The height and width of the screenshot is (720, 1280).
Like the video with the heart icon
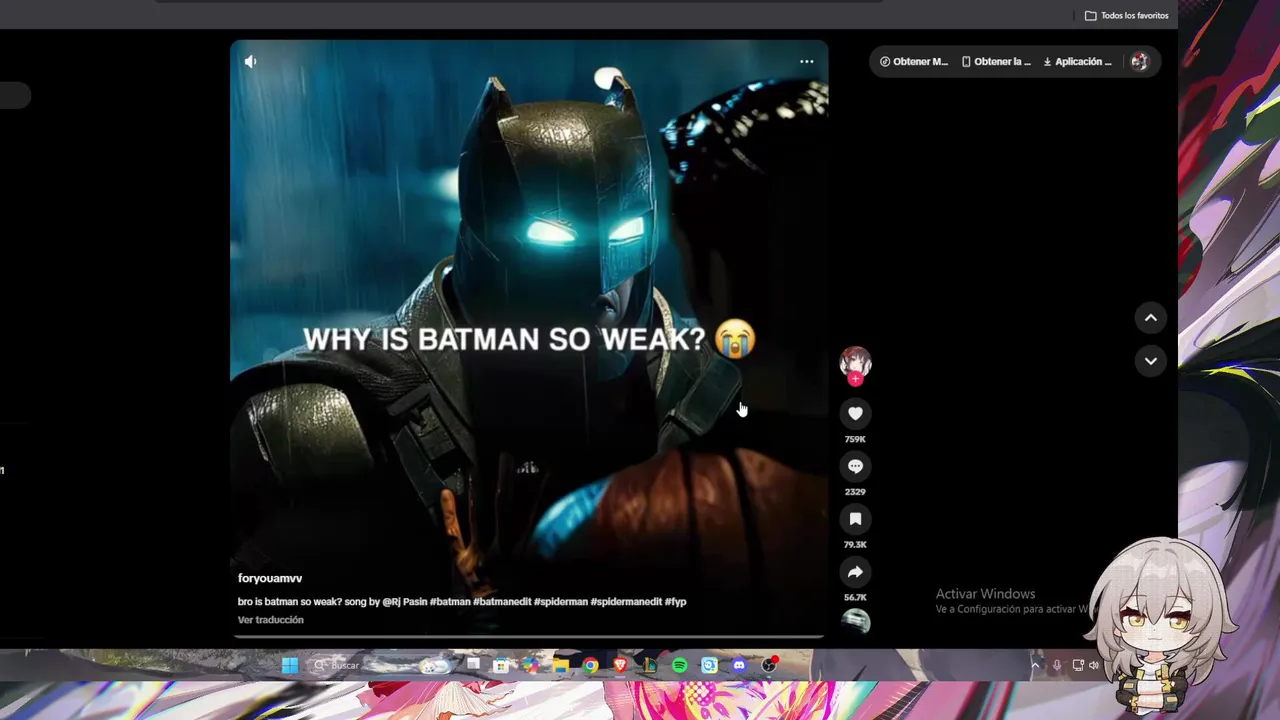[855, 413]
